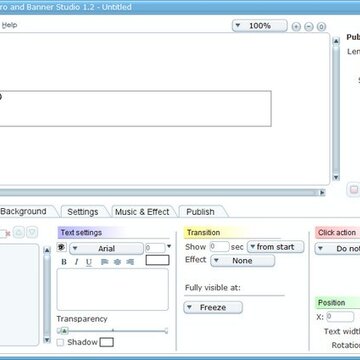The height and width of the screenshot is (360, 360).
Task: Open the 'from start' timing dropdown
Action: click(276, 247)
